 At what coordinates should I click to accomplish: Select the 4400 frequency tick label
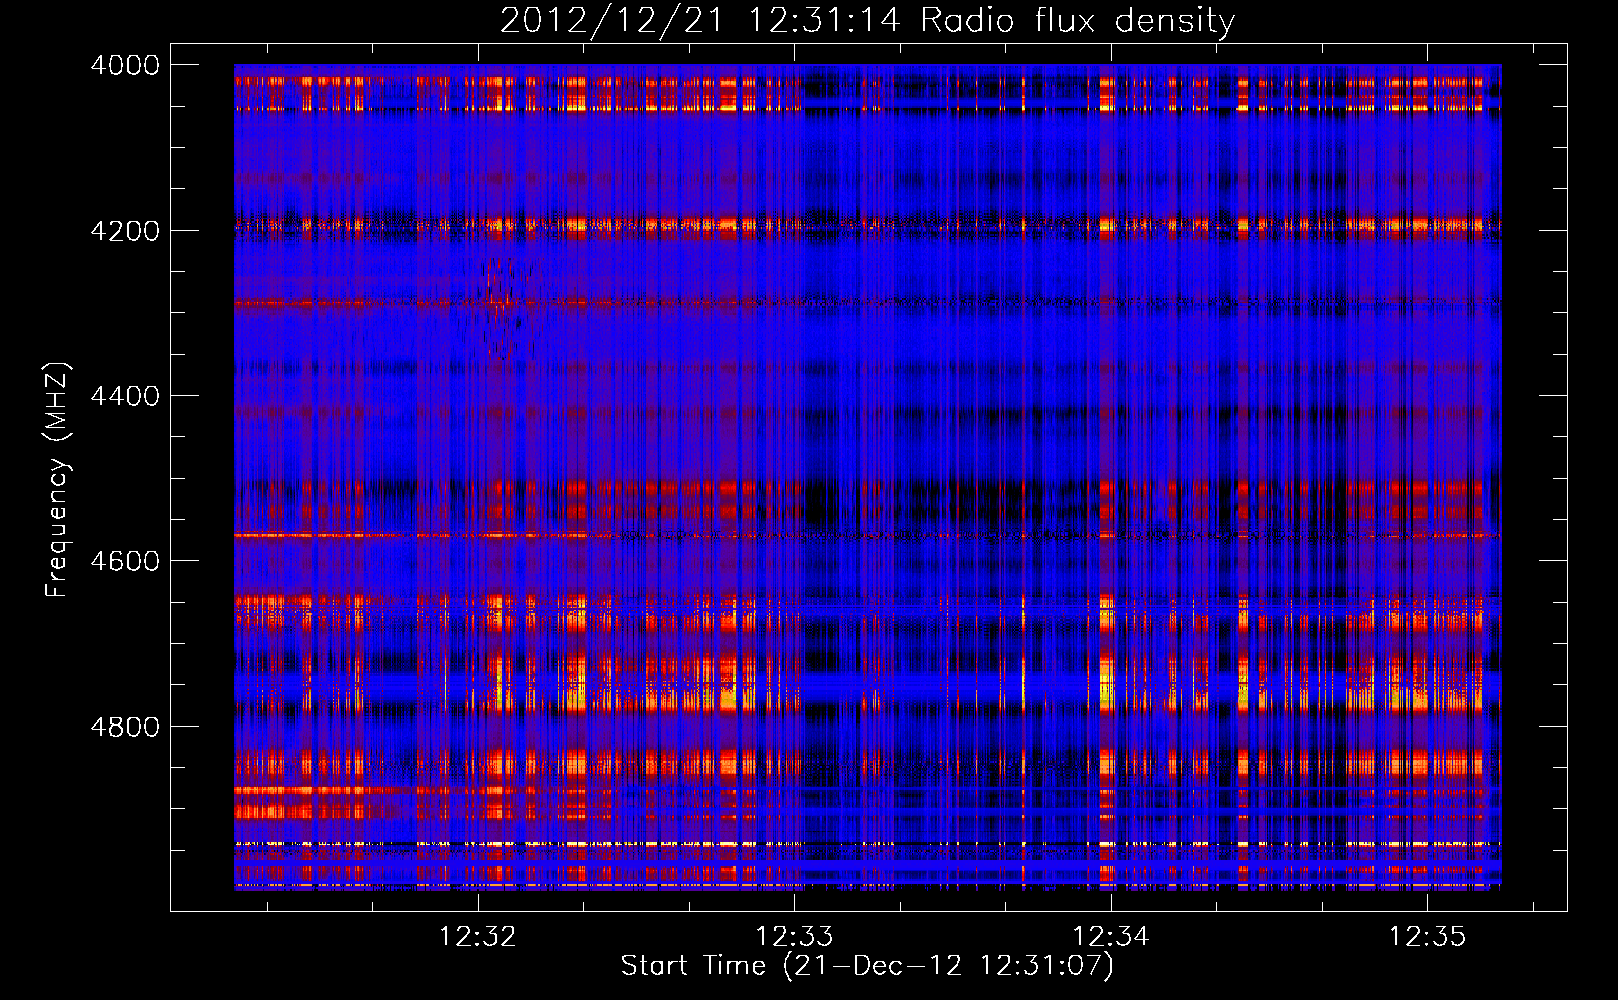coord(124,396)
